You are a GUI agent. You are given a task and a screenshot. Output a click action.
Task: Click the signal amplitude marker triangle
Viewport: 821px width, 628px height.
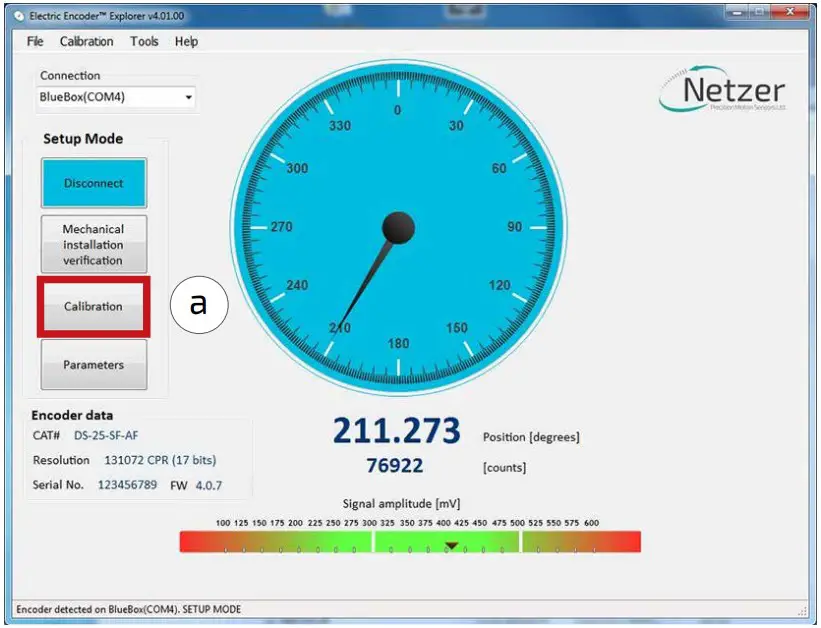(x=451, y=546)
